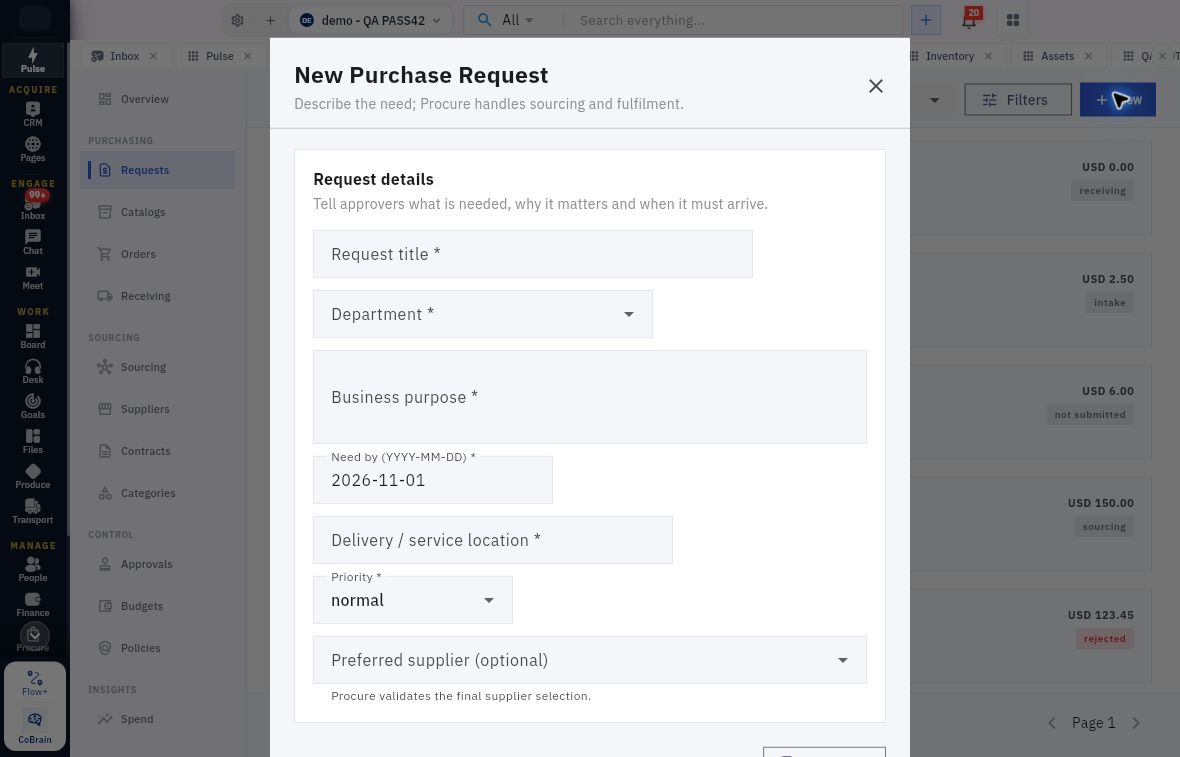Open Pulse from the left rail
The height and width of the screenshot is (757, 1180).
(32, 60)
